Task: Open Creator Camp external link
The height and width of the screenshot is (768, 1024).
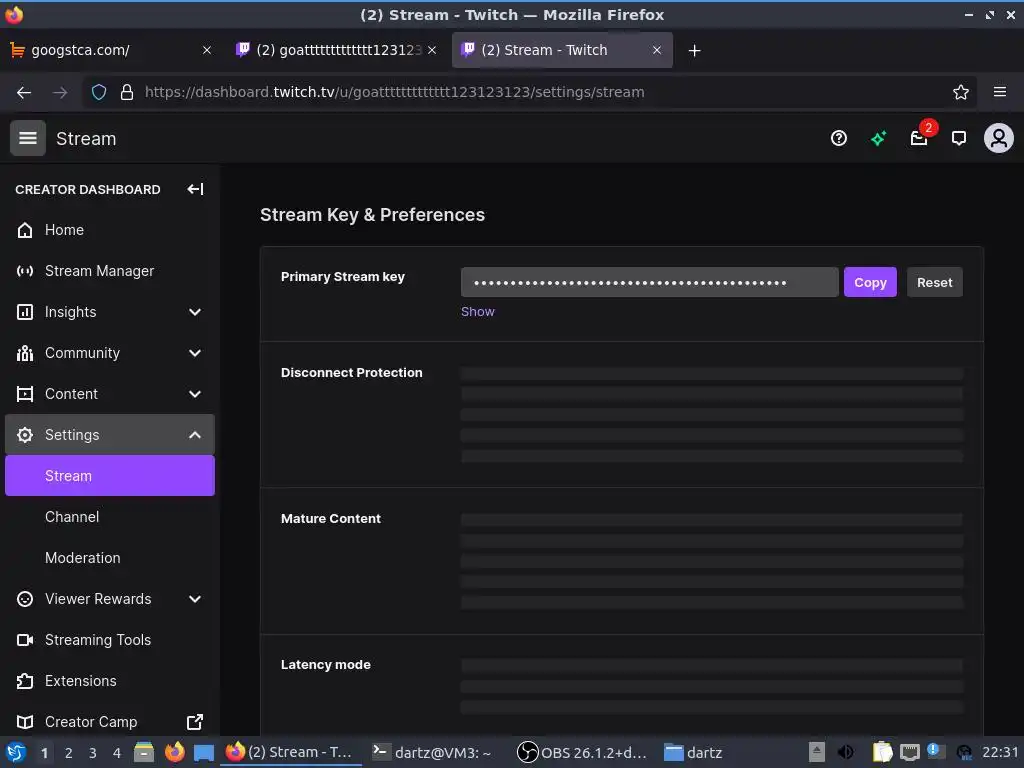Action: click(110, 722)
